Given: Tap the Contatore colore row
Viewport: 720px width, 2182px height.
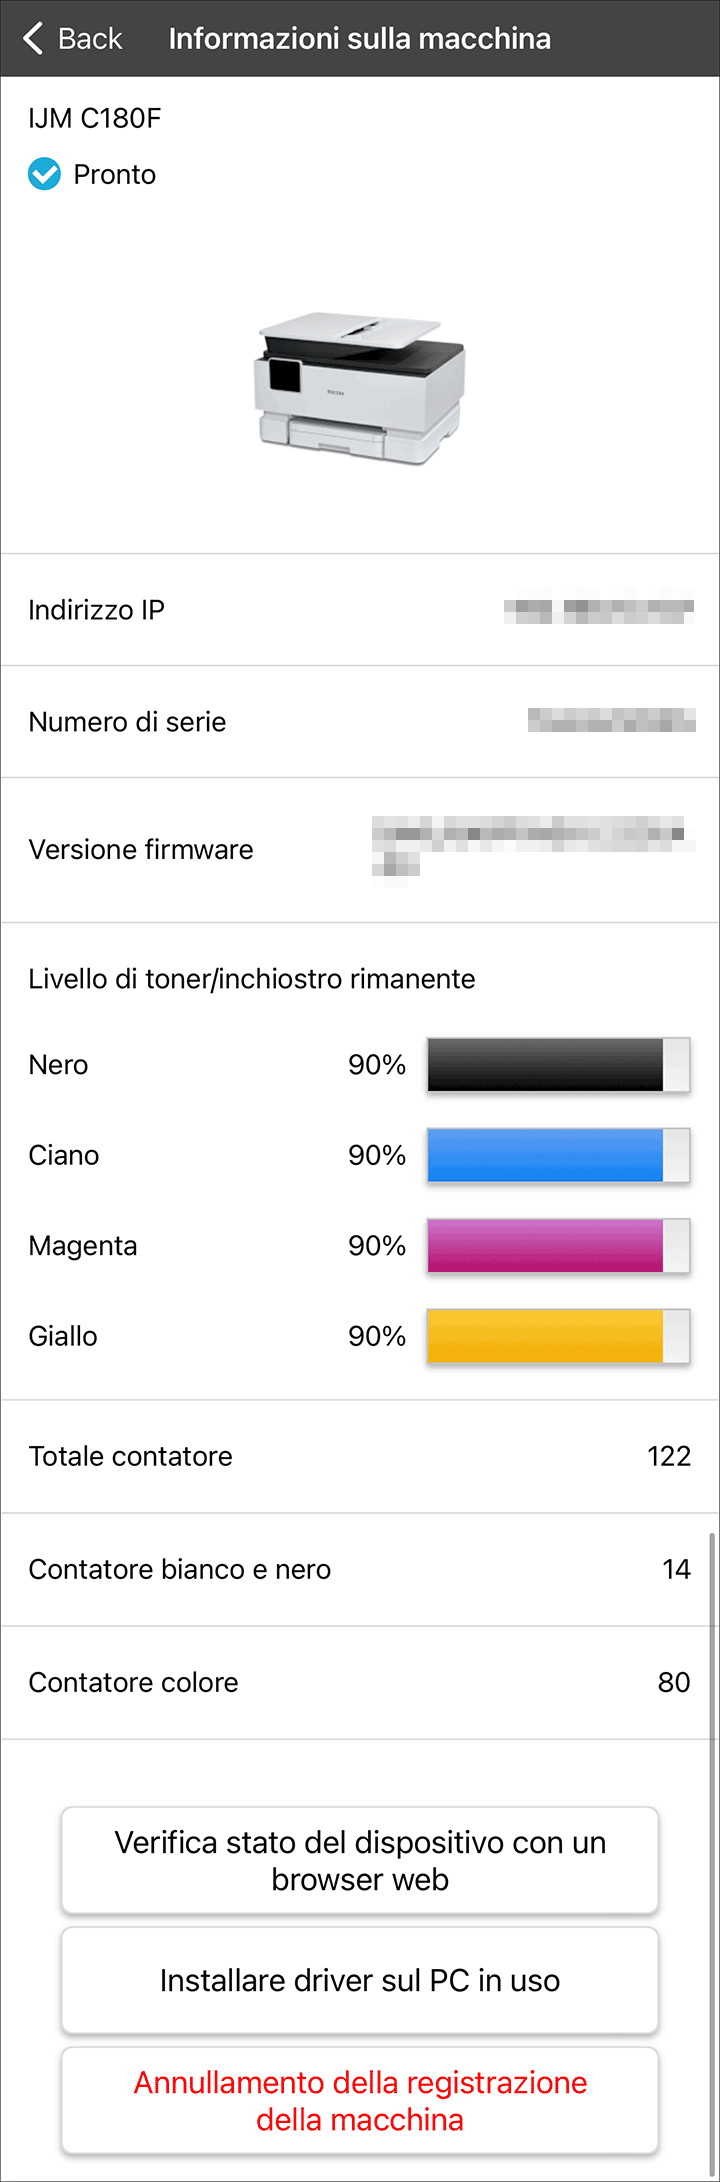Looking at the screenshot, I should pyautogui.click(x=360, y=1682).
